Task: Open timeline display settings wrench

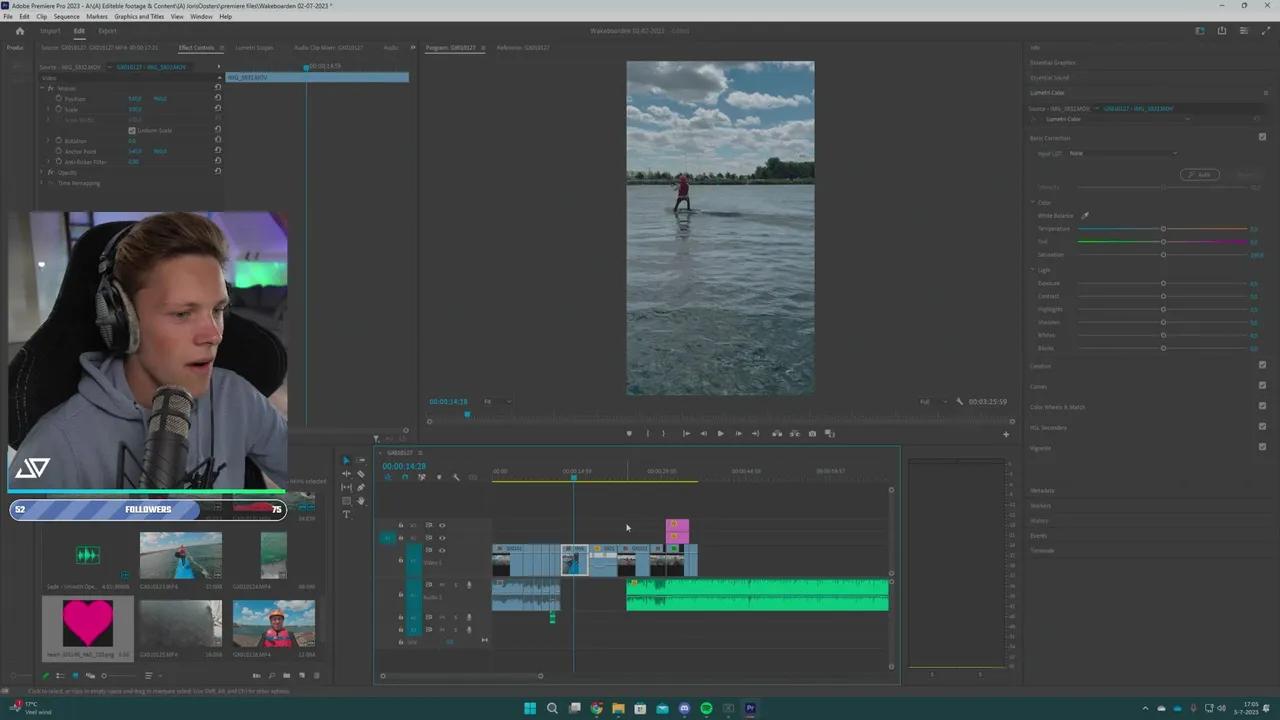Action: point(456,477)
